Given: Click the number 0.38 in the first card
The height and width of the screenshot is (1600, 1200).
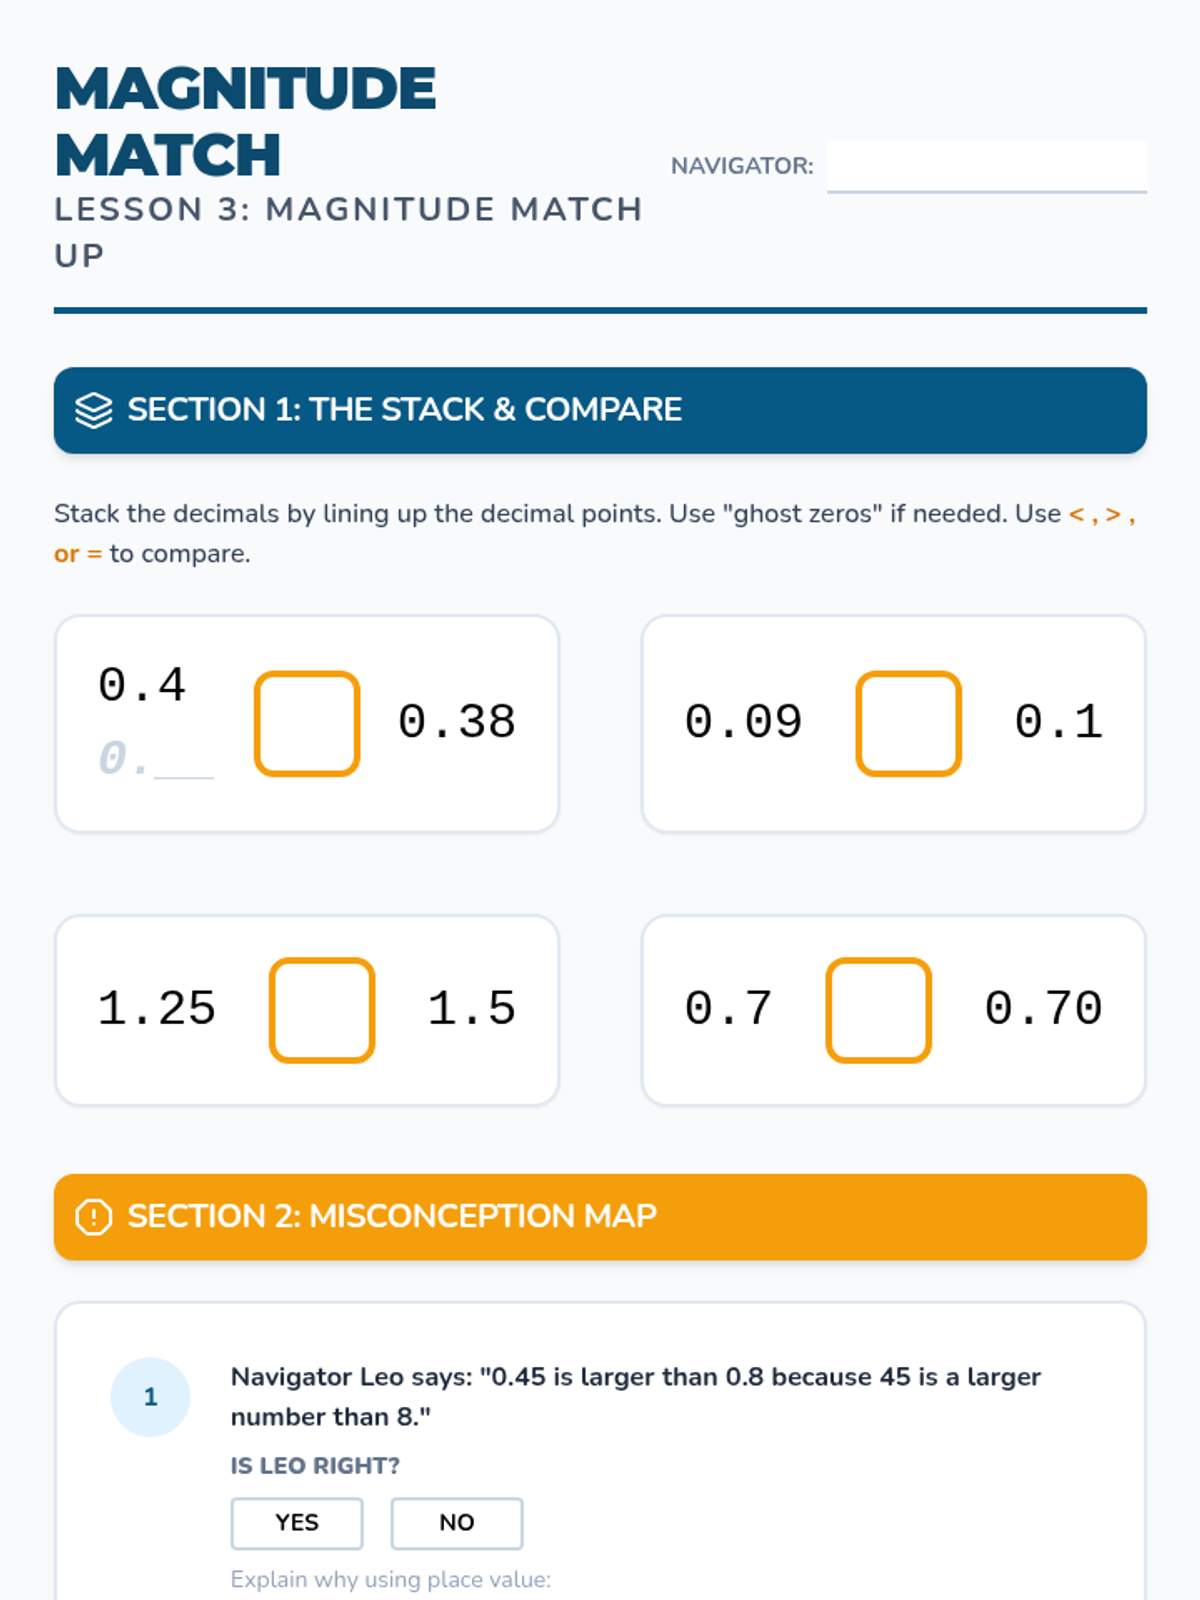Looking at the screenshot, I should coord(457,722).
